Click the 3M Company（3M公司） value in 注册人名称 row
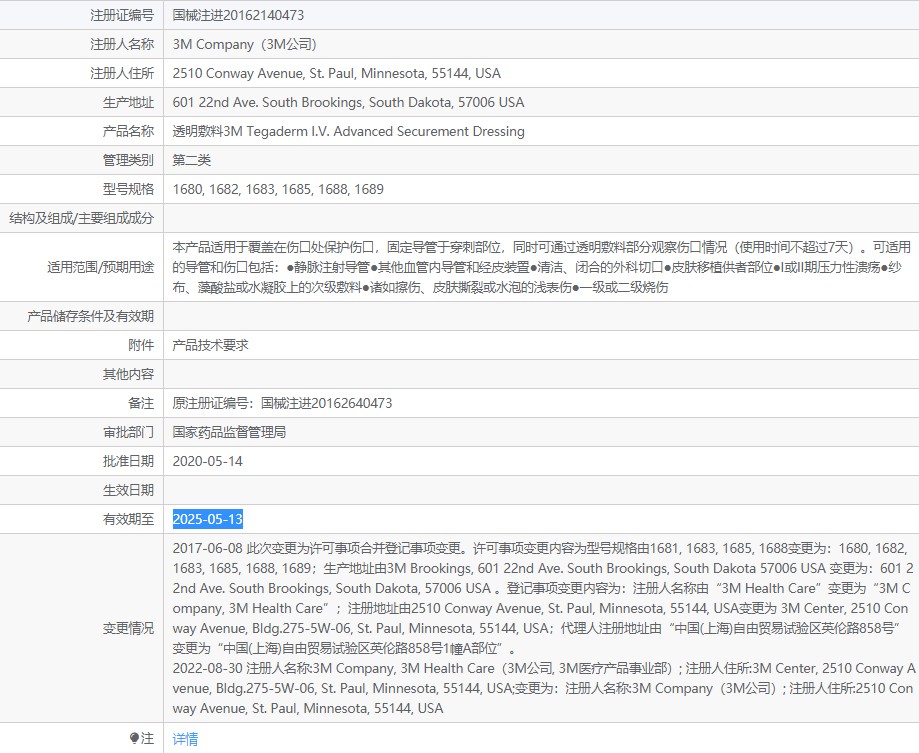 pos(244,45)
